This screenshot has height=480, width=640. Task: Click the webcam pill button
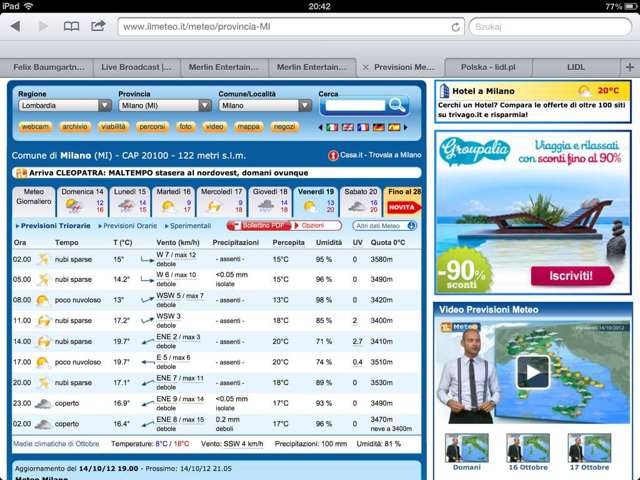click(35, 127)
